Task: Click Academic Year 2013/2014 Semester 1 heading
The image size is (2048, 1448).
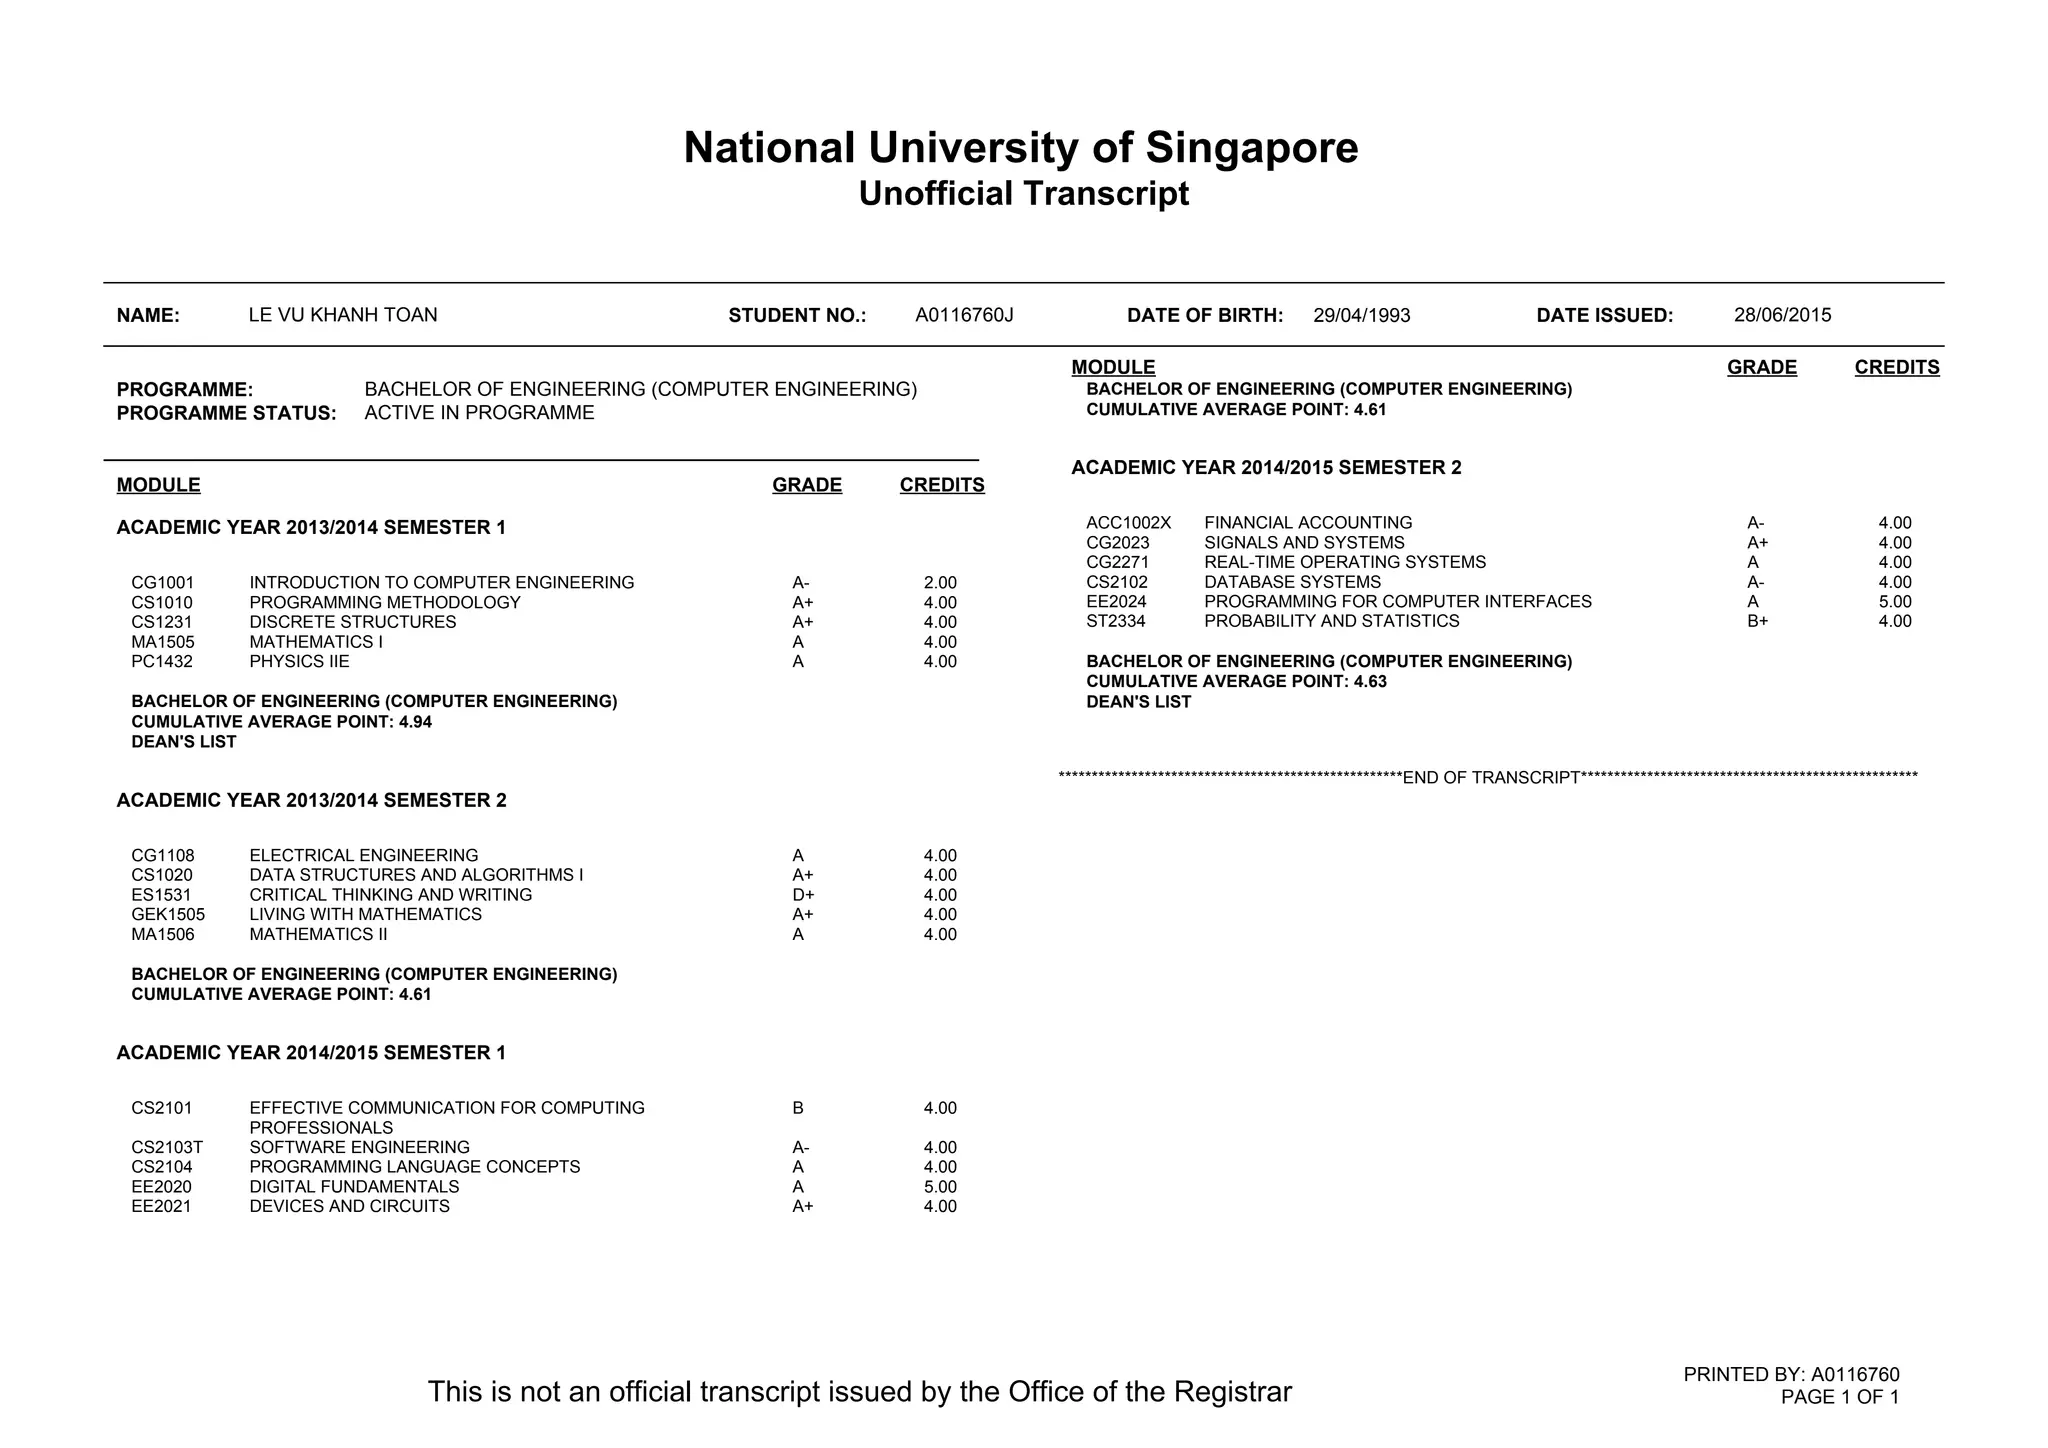Action: tap(311, 528)
